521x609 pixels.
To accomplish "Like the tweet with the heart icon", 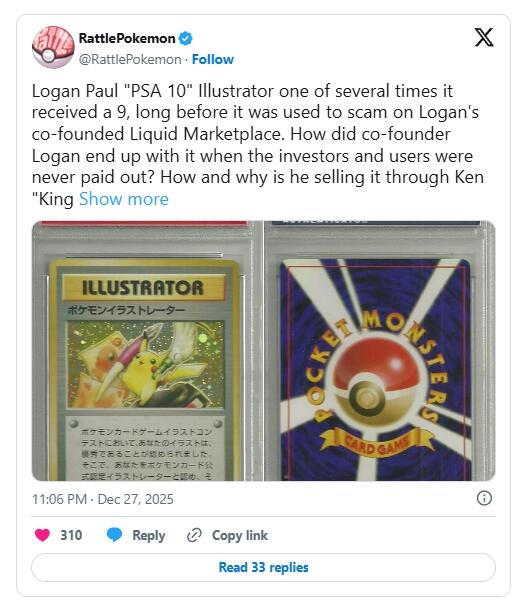I will (x=42, y=535).
